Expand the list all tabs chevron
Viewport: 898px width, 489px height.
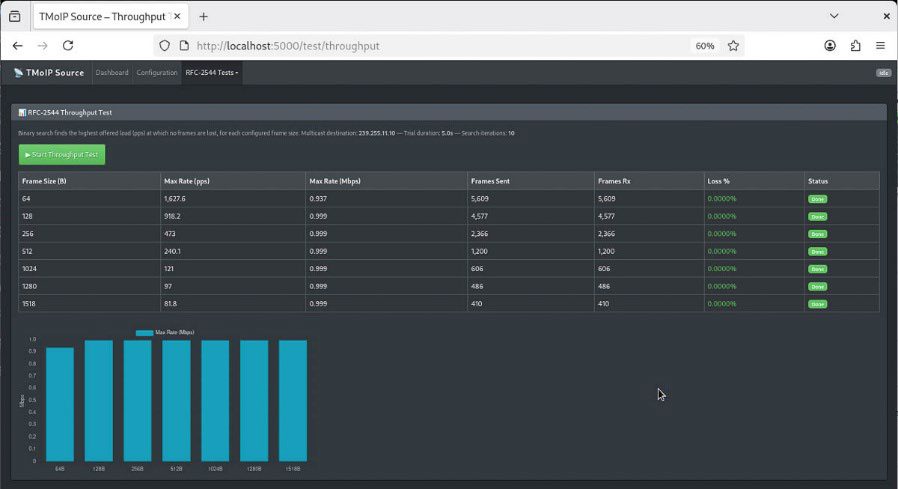tap(834, 16)
